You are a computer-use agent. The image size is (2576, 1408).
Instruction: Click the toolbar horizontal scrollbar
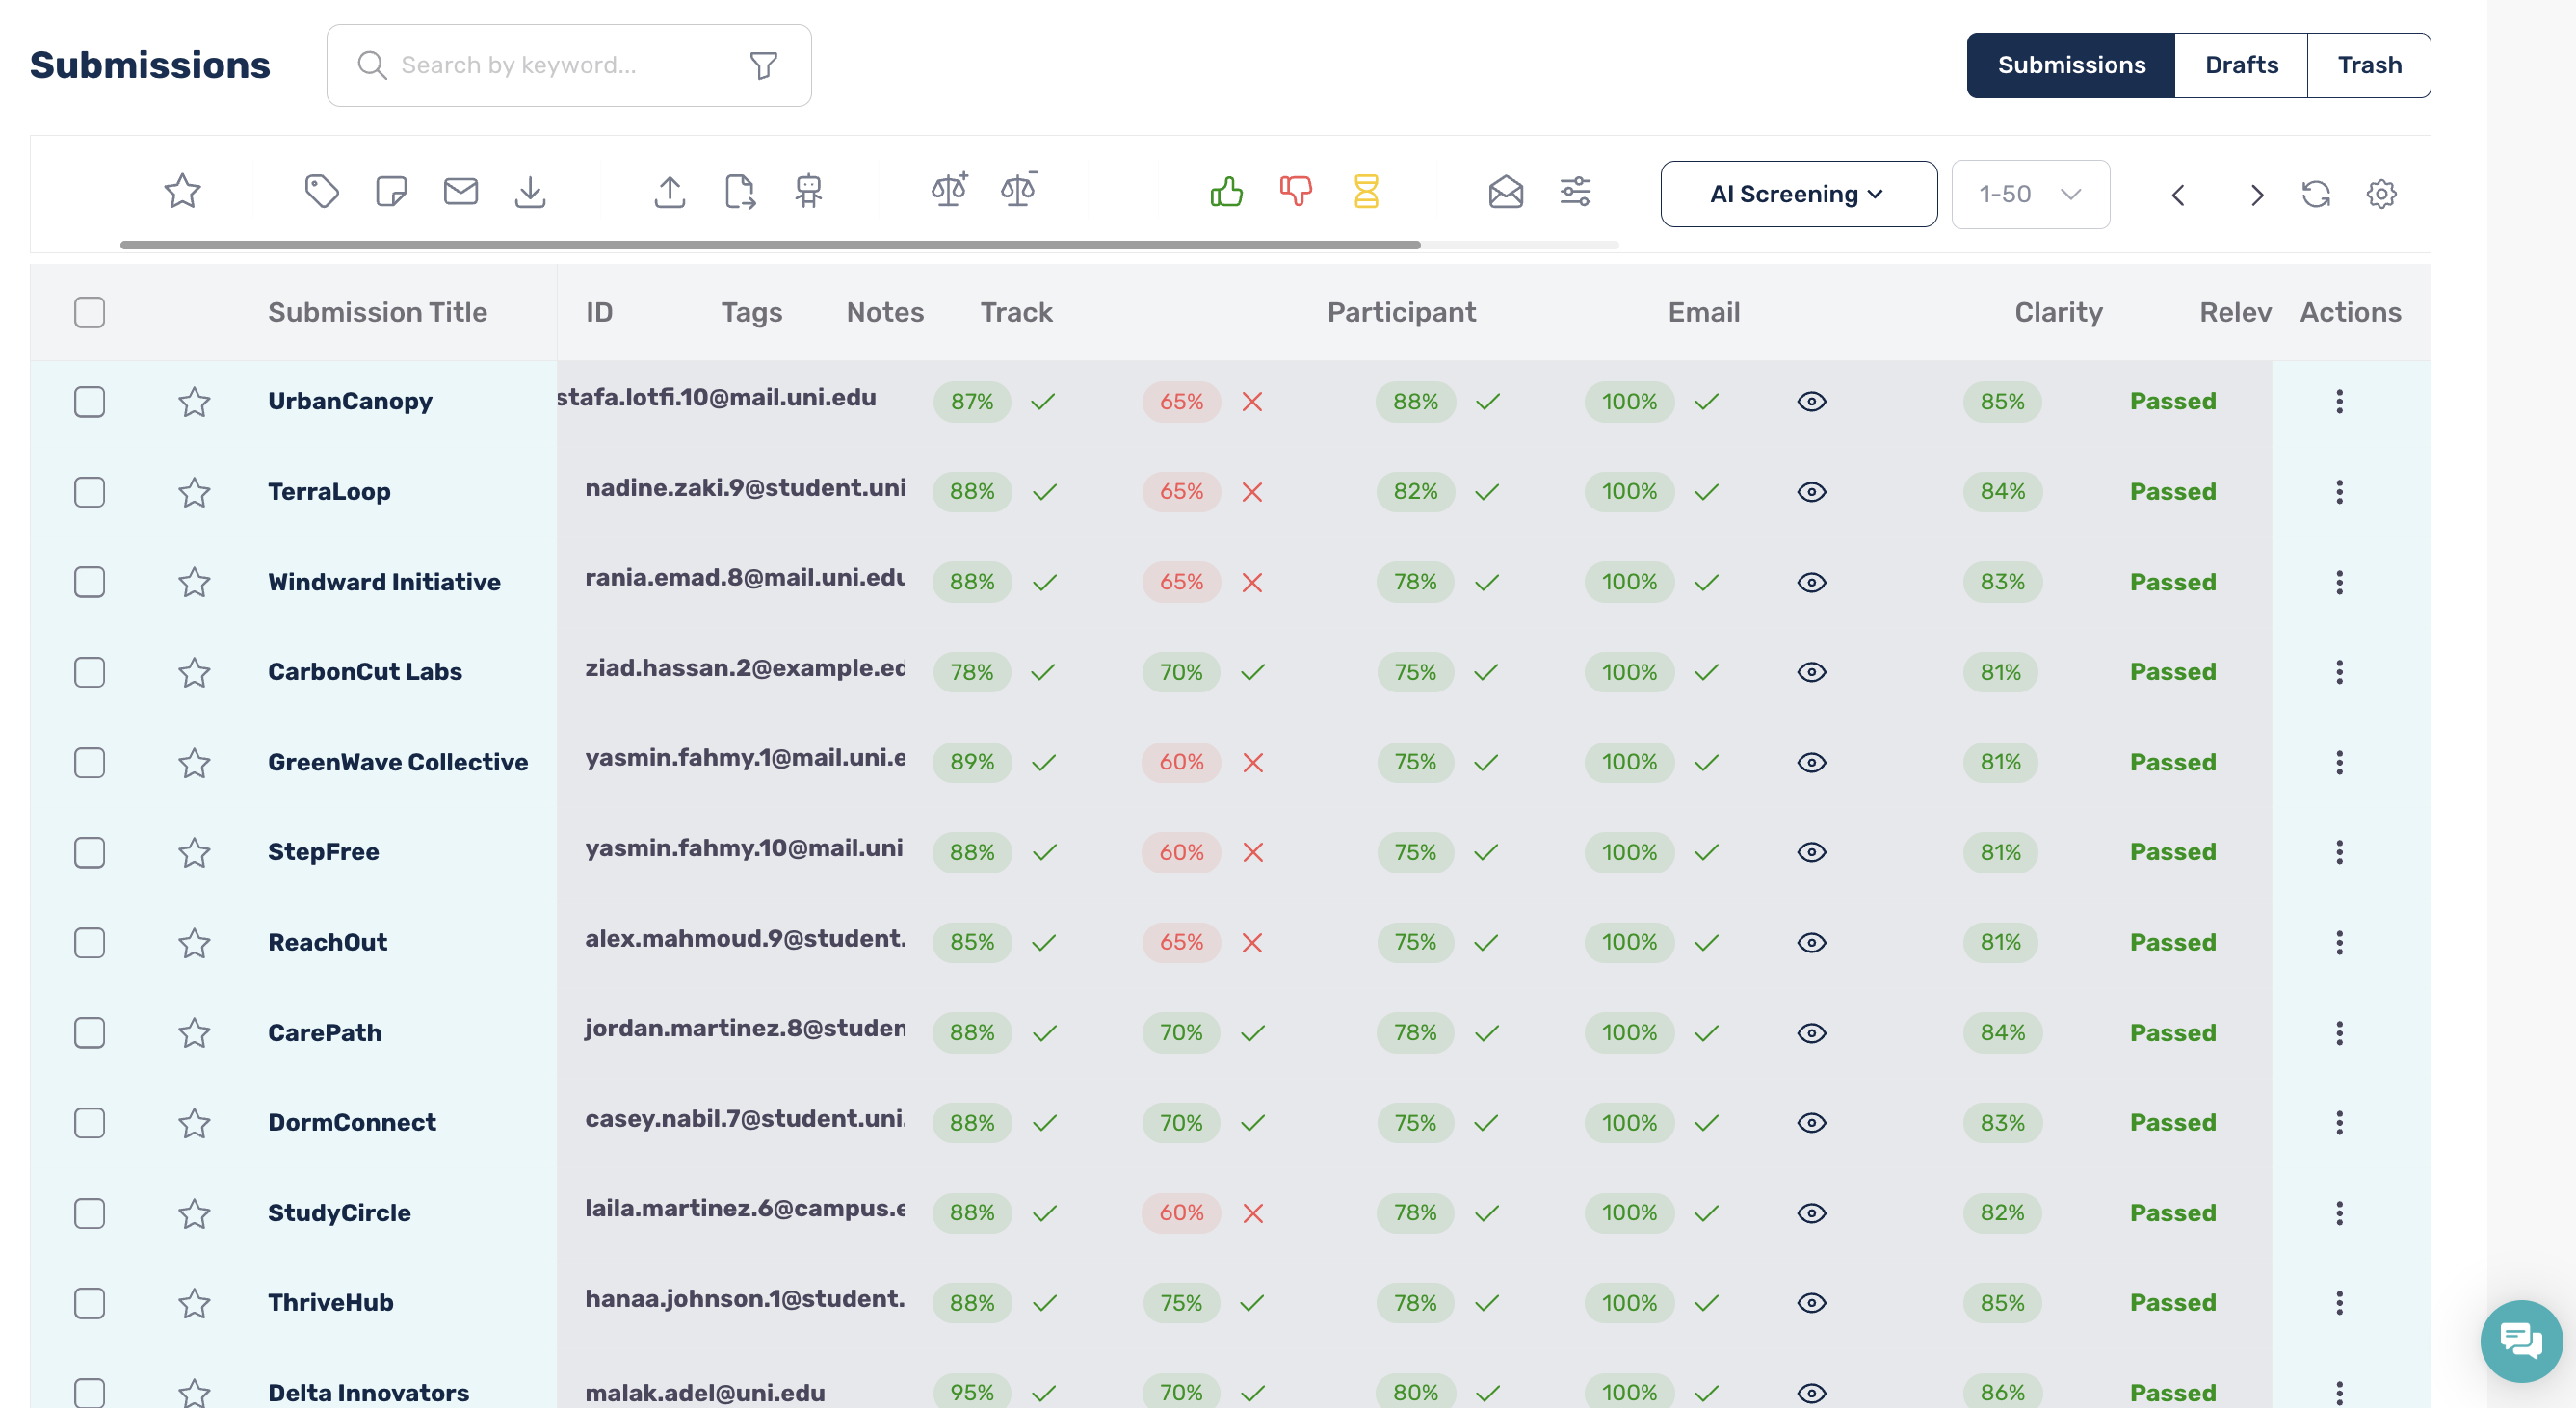(x=770, y=245)
